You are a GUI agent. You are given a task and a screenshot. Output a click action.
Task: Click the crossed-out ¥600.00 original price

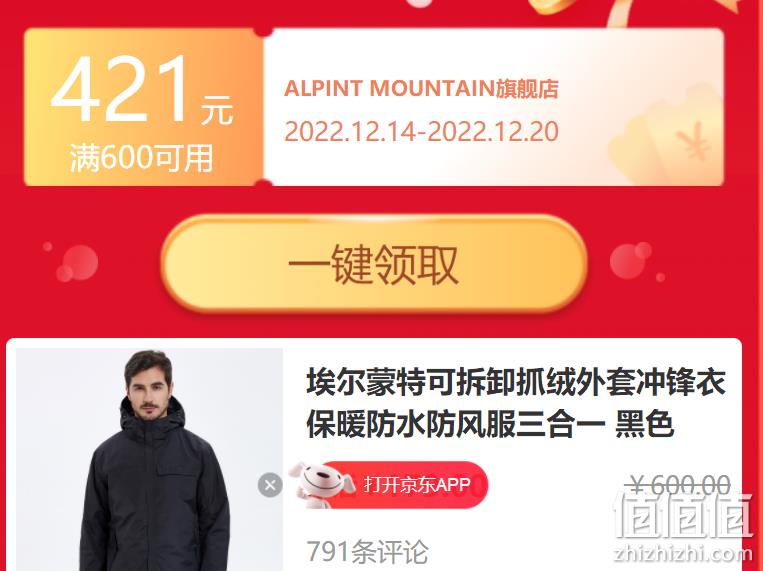[678, 485]
